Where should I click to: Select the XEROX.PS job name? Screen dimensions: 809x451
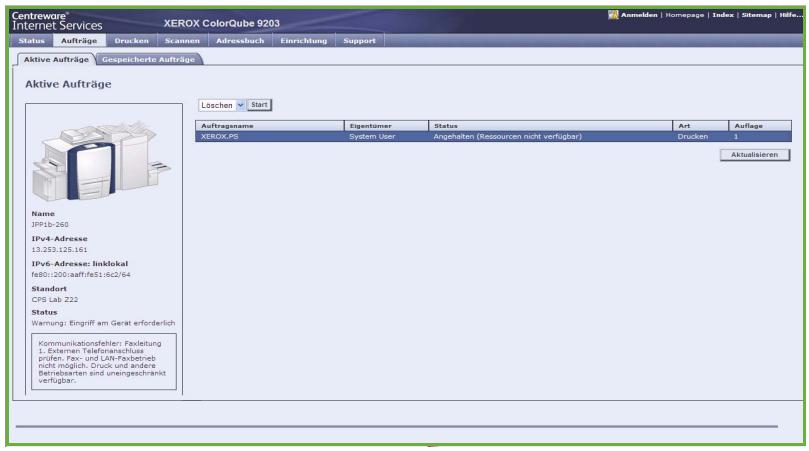219,136
